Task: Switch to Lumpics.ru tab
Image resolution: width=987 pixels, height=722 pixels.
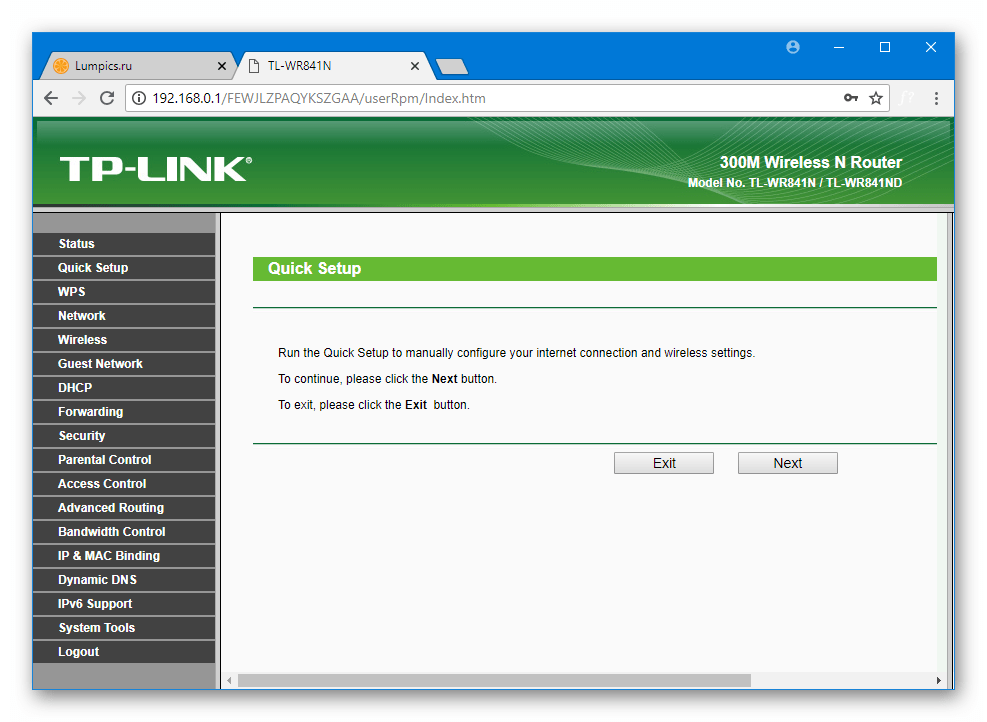Action: pyautogui.click(x=137, y=66)
